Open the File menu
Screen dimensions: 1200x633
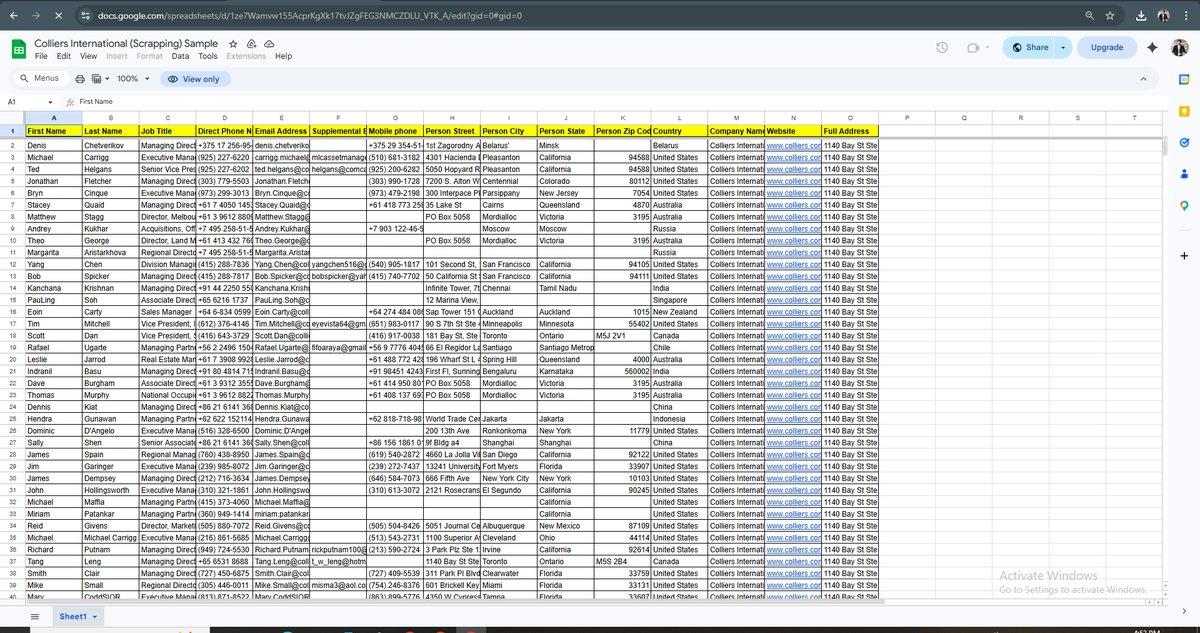point(41,56)
